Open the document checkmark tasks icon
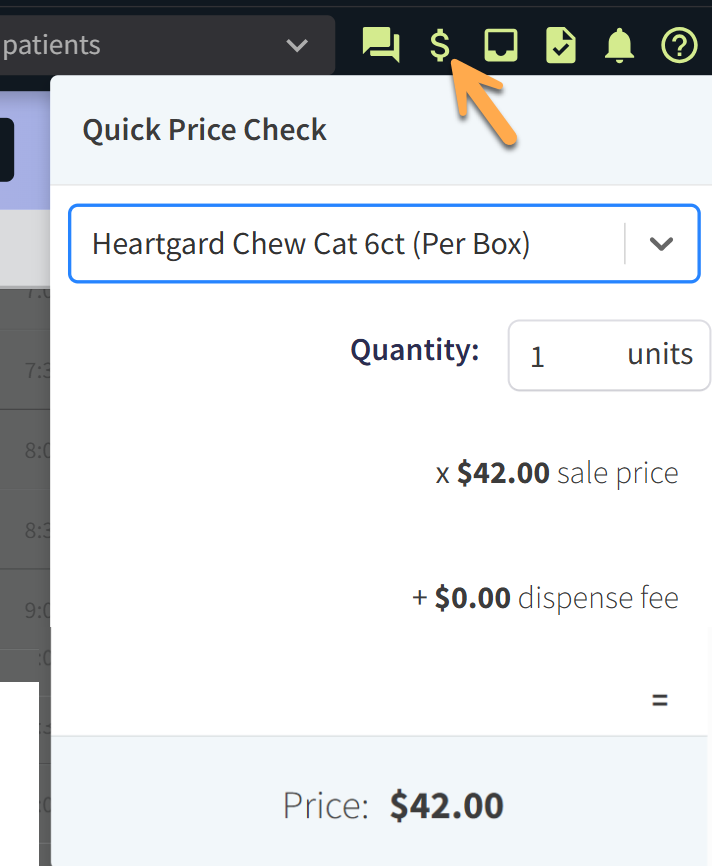This screenshot has height=866, width=712. pyautogui.click(x=560, y=45)
